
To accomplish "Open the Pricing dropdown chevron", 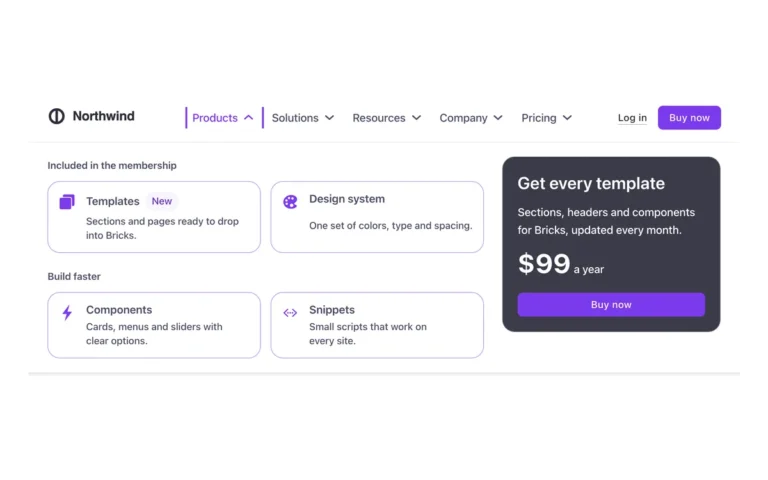I will click(x=567, y=118).
